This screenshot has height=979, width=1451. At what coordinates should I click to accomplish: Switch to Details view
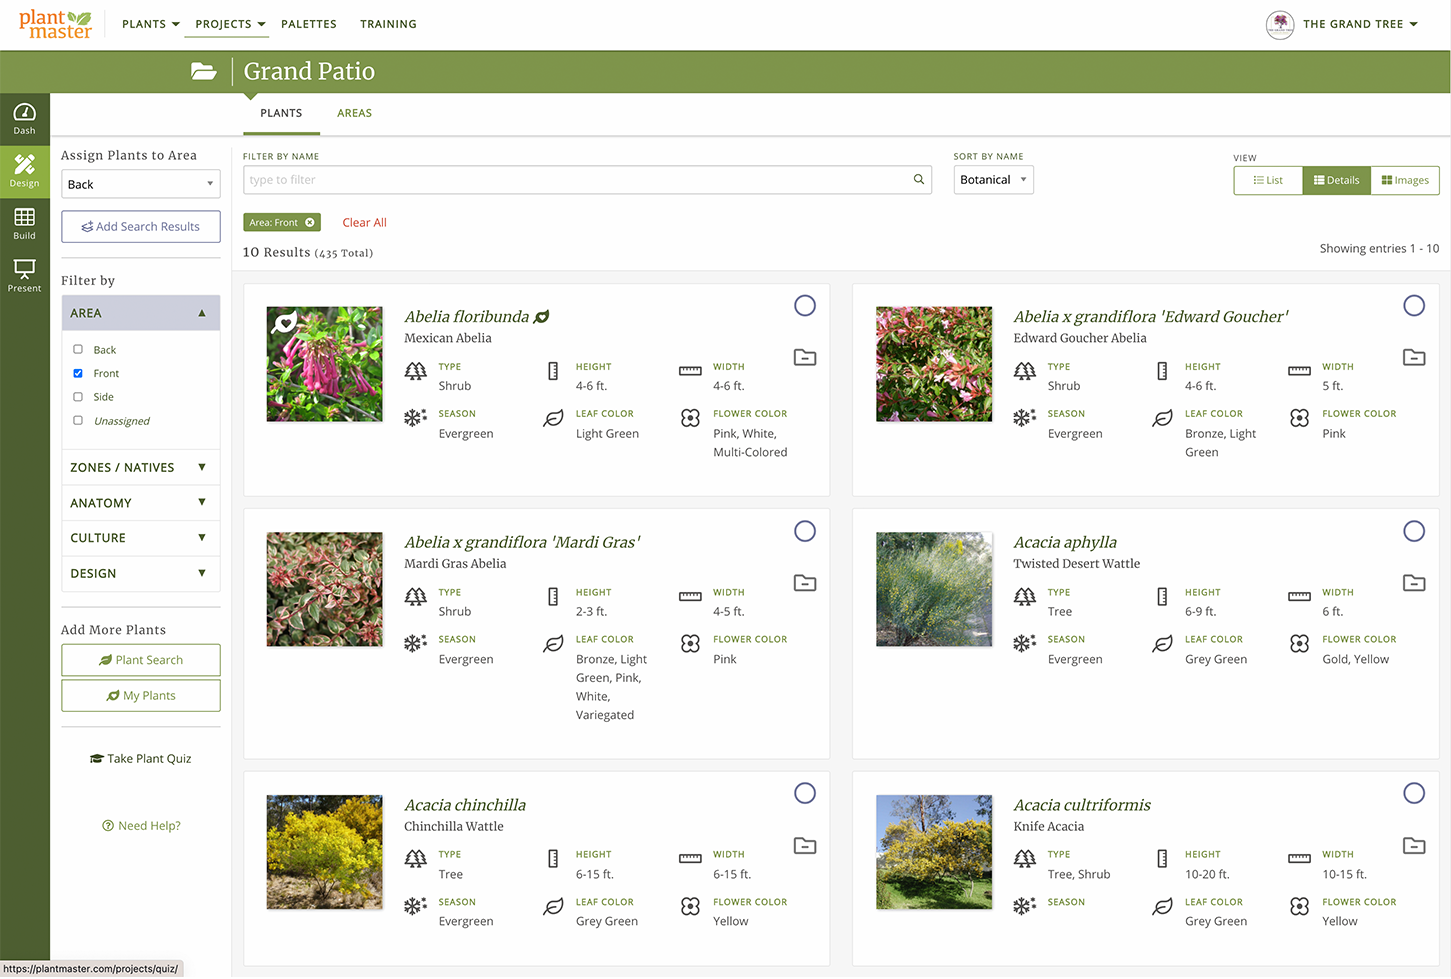click(1336, 180)
